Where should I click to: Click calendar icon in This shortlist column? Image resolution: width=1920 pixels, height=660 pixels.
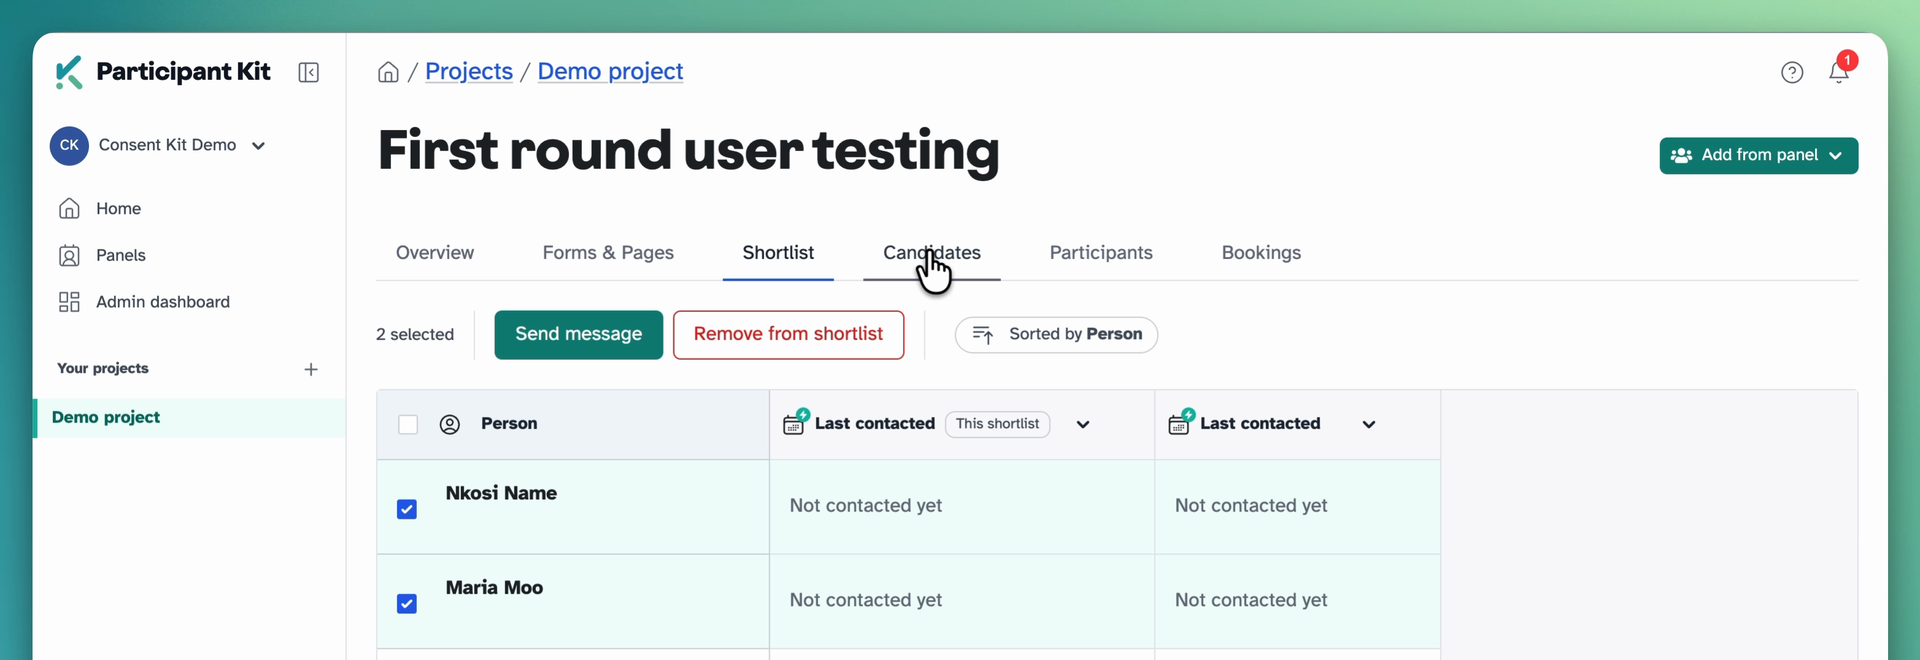pos(795,422)
